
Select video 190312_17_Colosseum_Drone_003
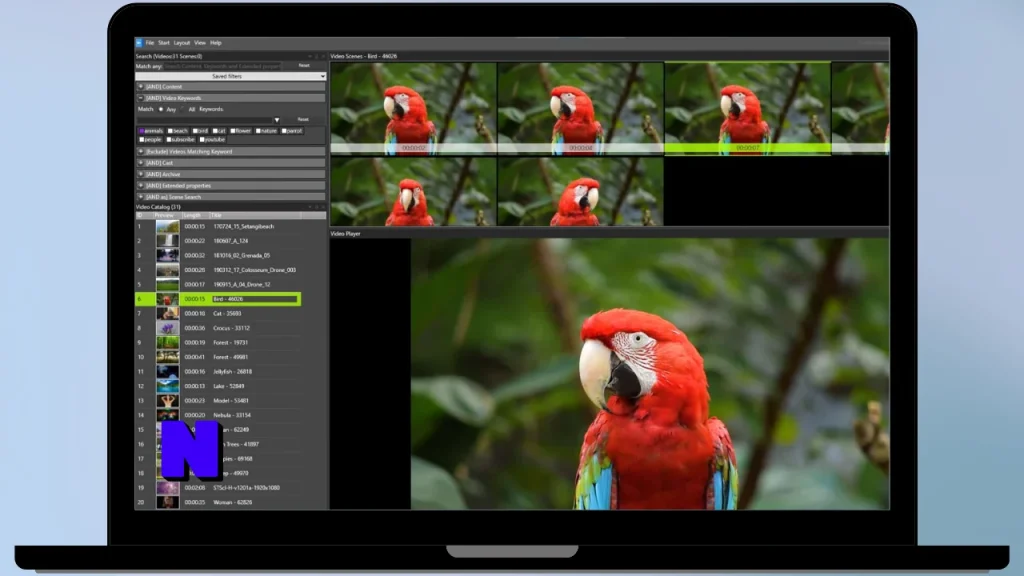[218, 270]
